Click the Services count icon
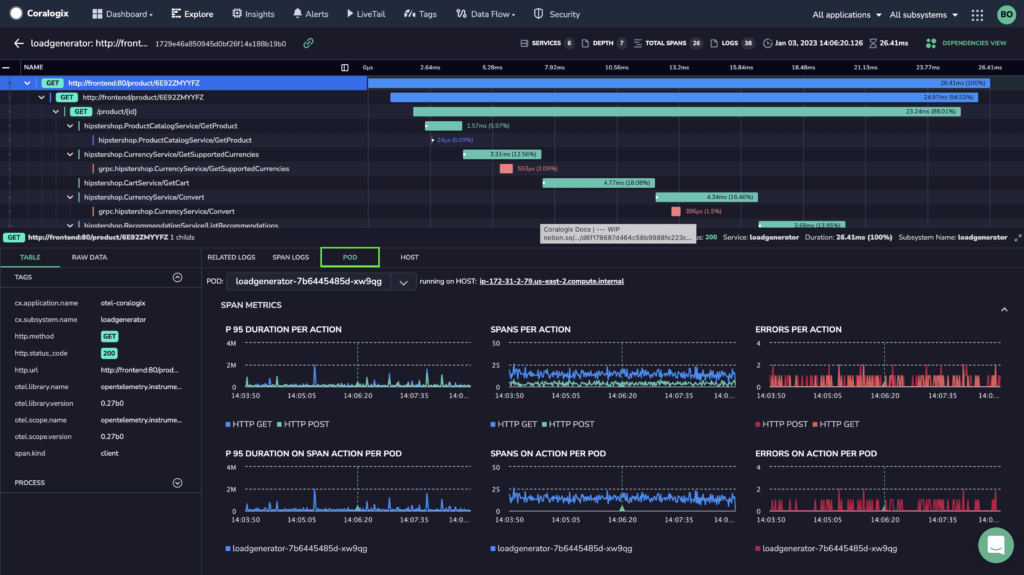The width and height of the screenshot is (1024, 575). coord(524,43)
